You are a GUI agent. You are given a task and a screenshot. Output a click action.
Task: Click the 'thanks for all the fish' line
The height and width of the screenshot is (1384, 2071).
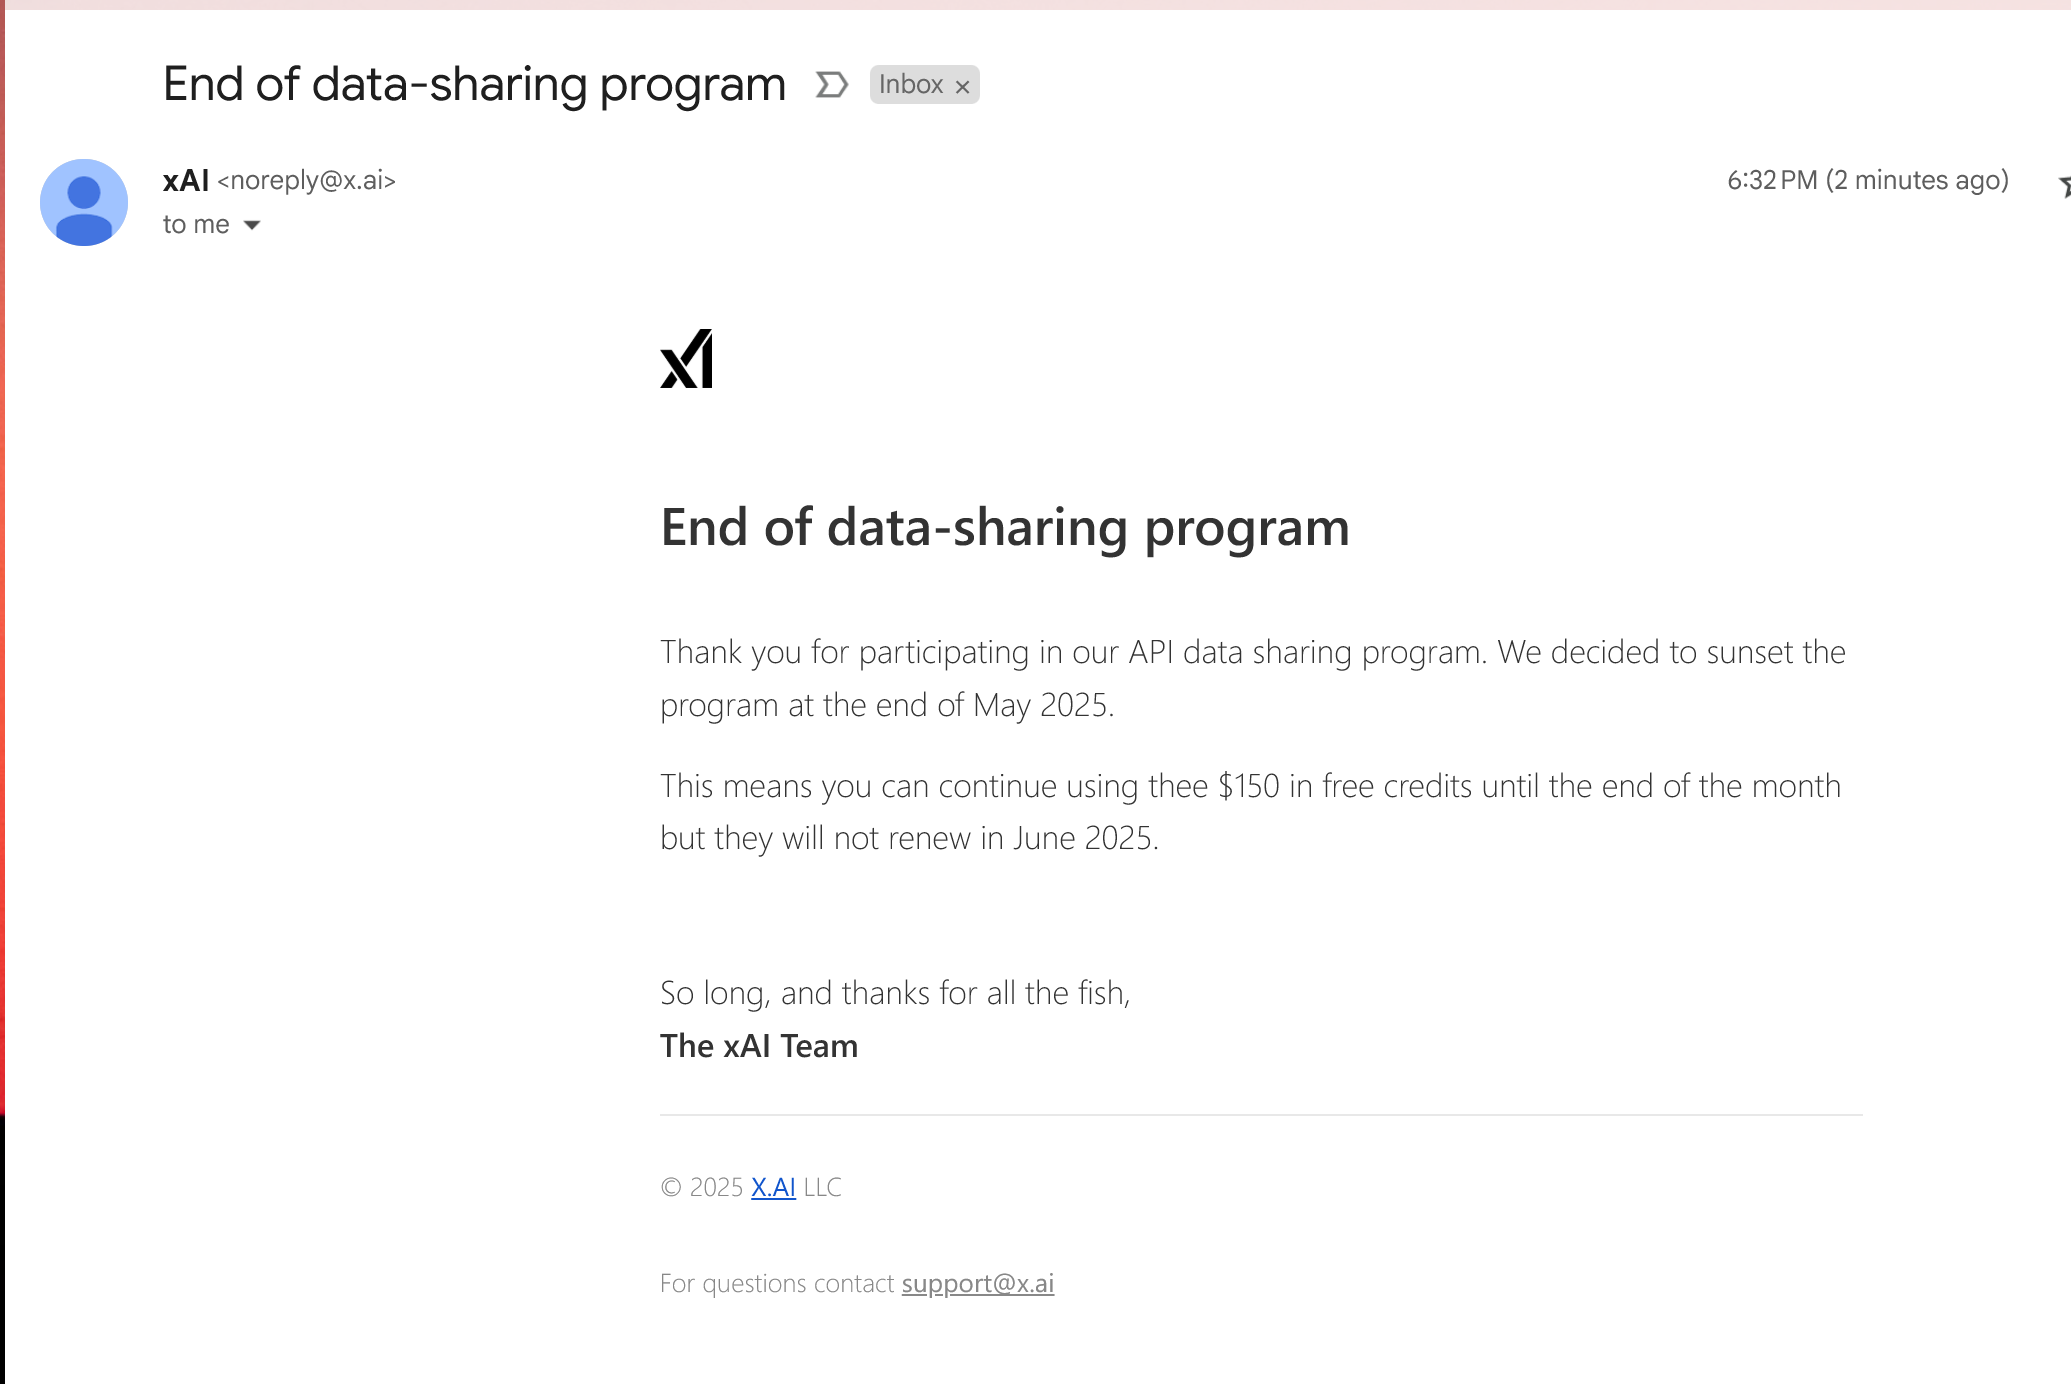[x=895, y=993]
